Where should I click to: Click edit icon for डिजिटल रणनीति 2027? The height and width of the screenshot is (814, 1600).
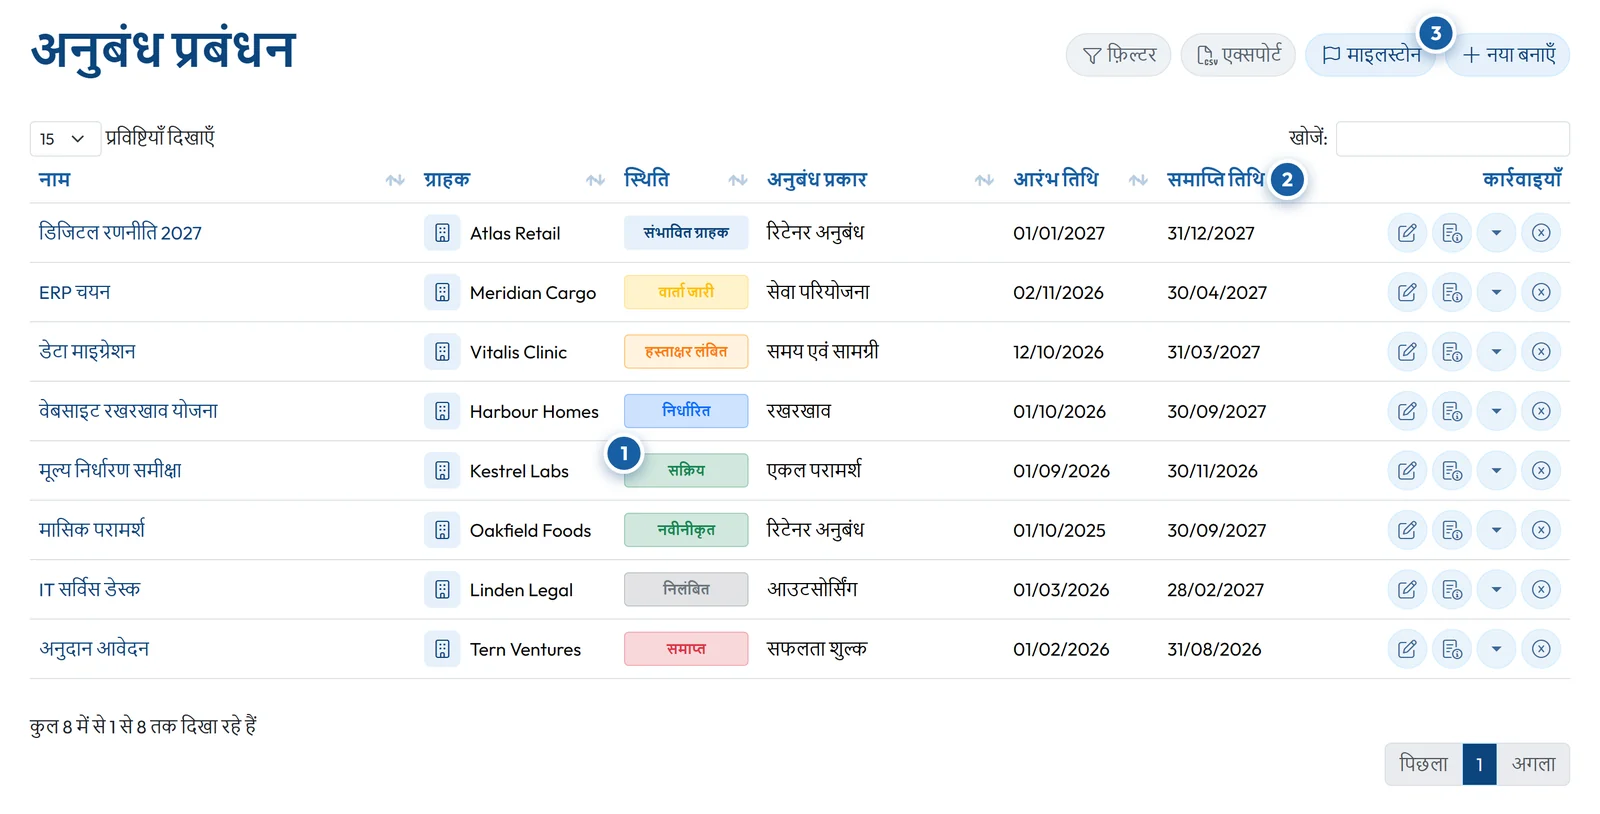click(1407, 233)
